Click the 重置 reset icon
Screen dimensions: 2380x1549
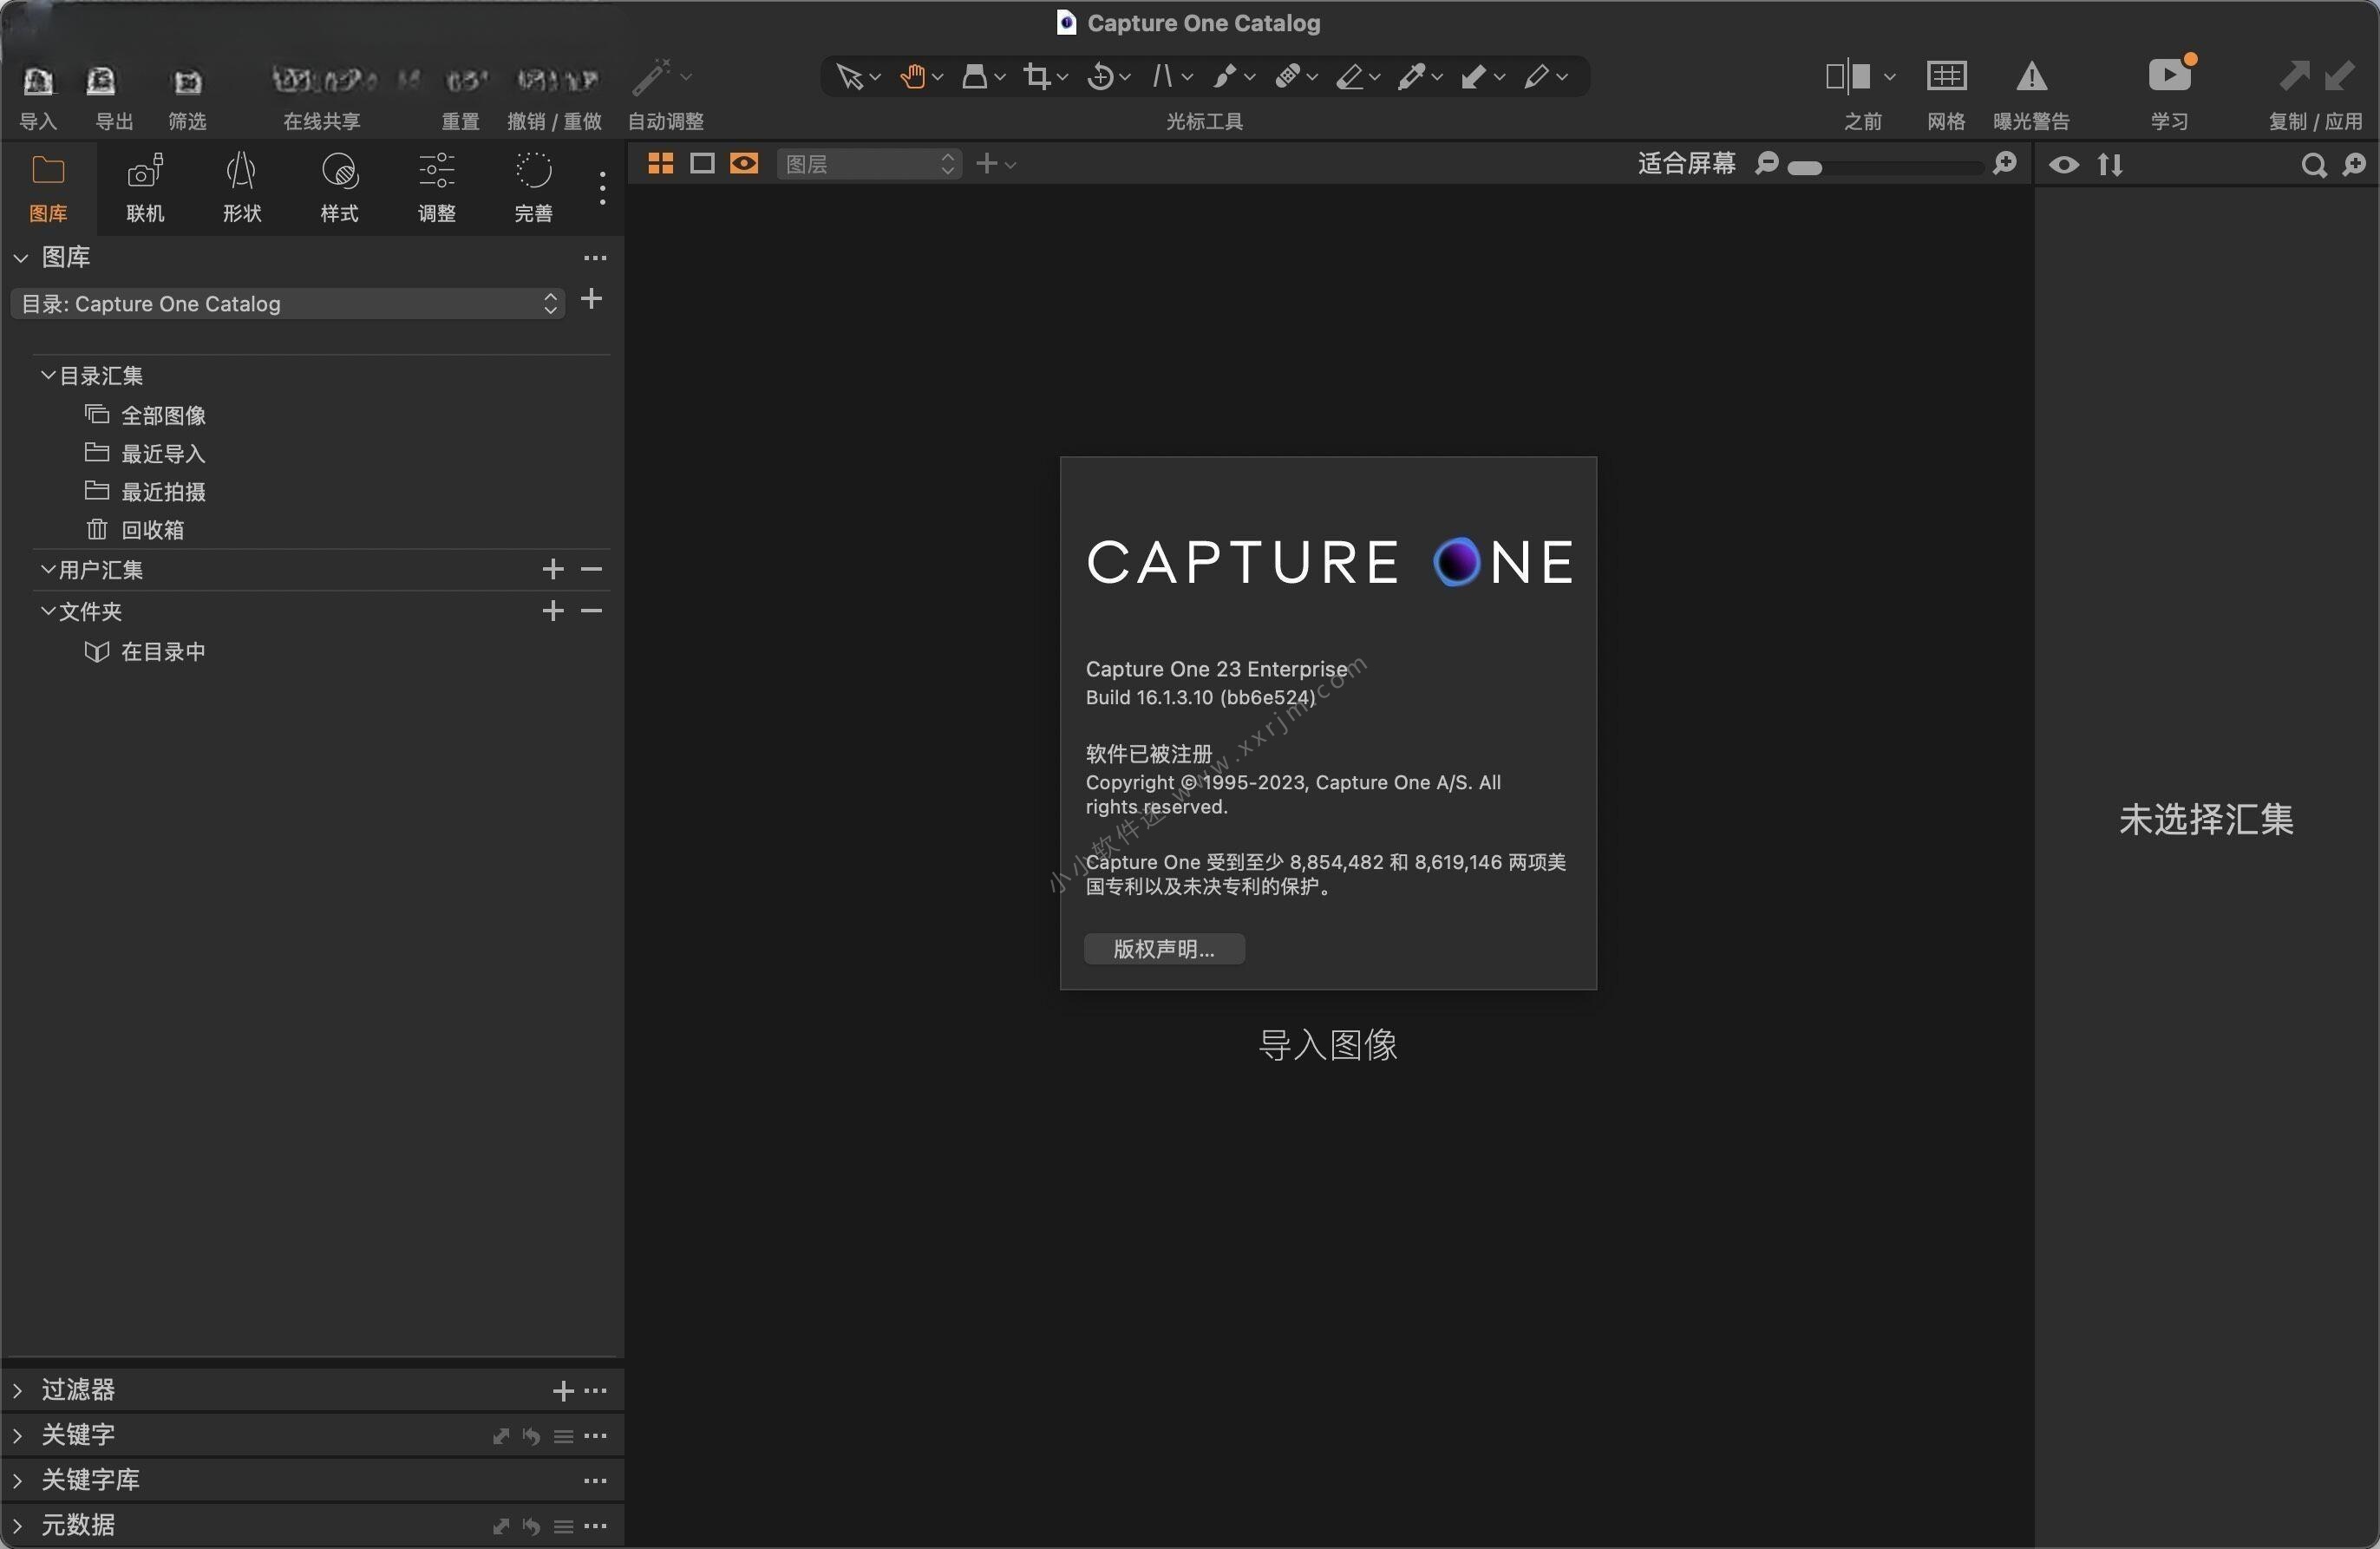[466, 79]
